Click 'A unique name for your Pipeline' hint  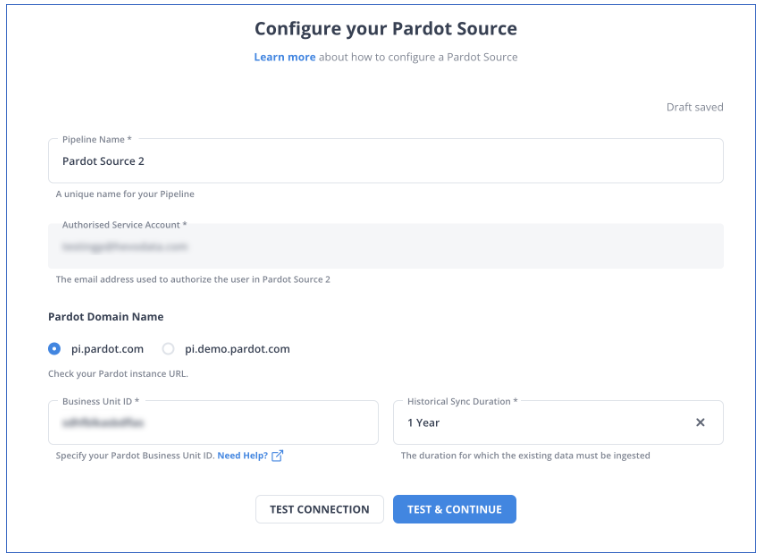125,194
